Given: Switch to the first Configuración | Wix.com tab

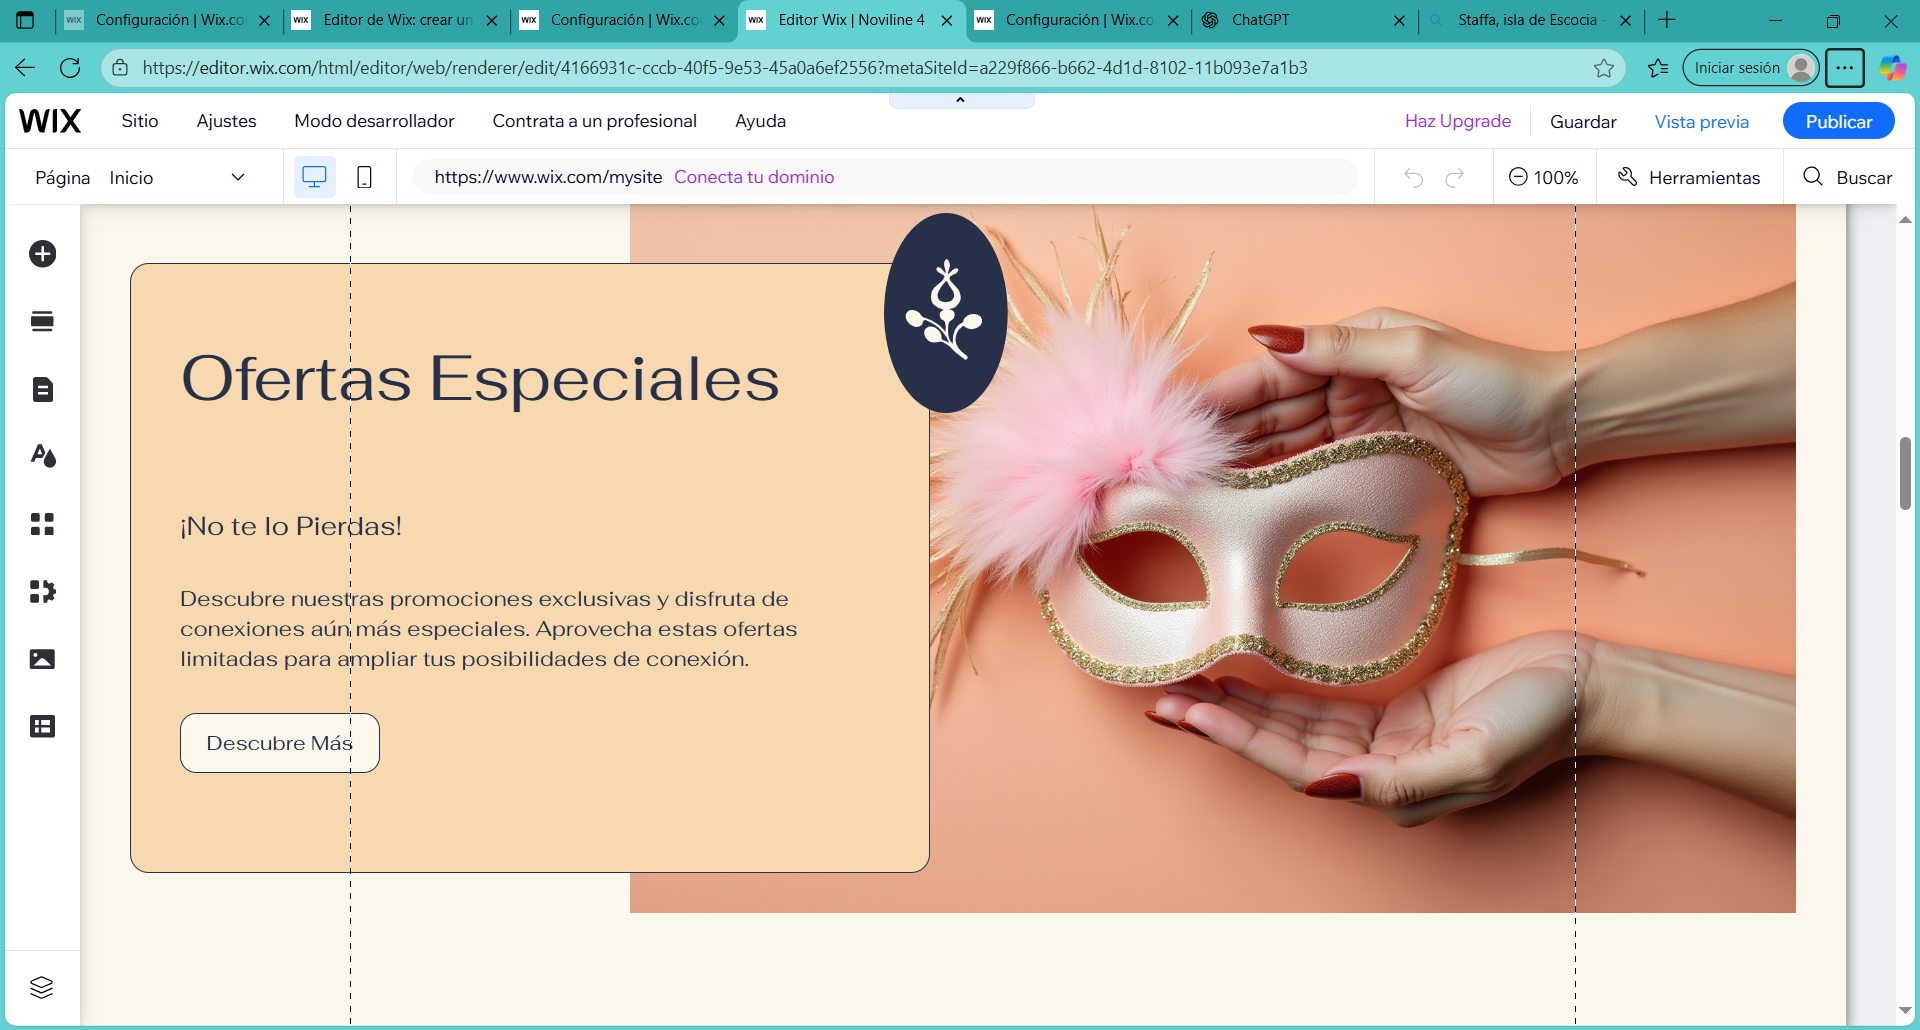Looking at the screenshot, I should click(x=168, y=20).
